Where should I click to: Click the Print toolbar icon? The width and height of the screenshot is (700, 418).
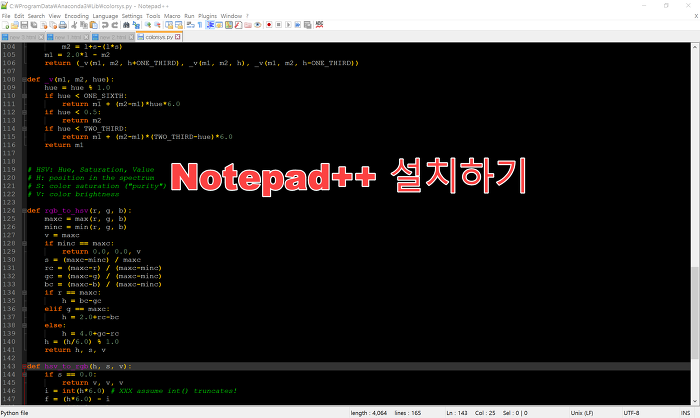pos(62,25)
